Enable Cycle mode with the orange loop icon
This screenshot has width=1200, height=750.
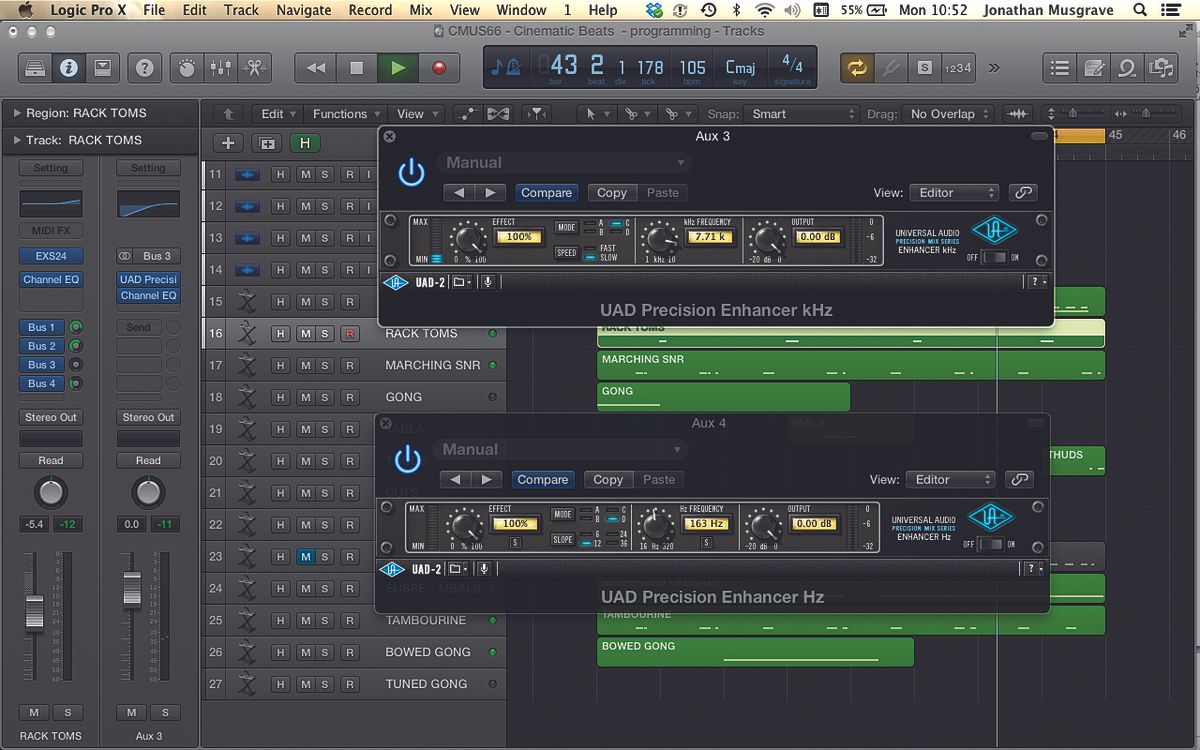coord(858,67)
